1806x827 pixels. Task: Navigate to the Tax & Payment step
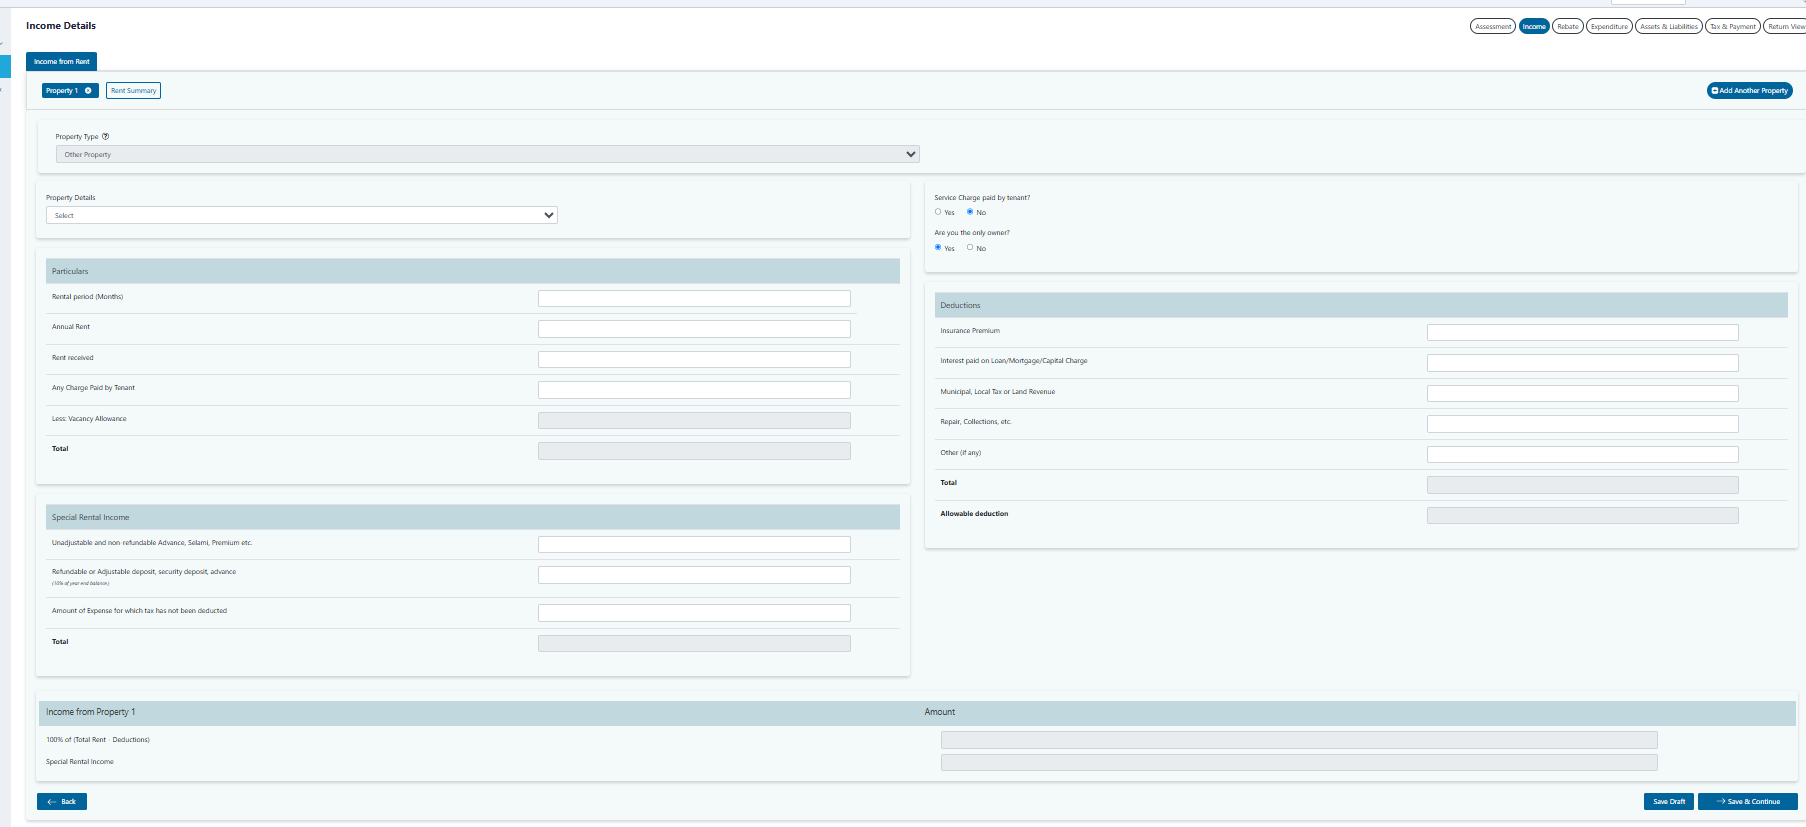tap(1732, 27)
